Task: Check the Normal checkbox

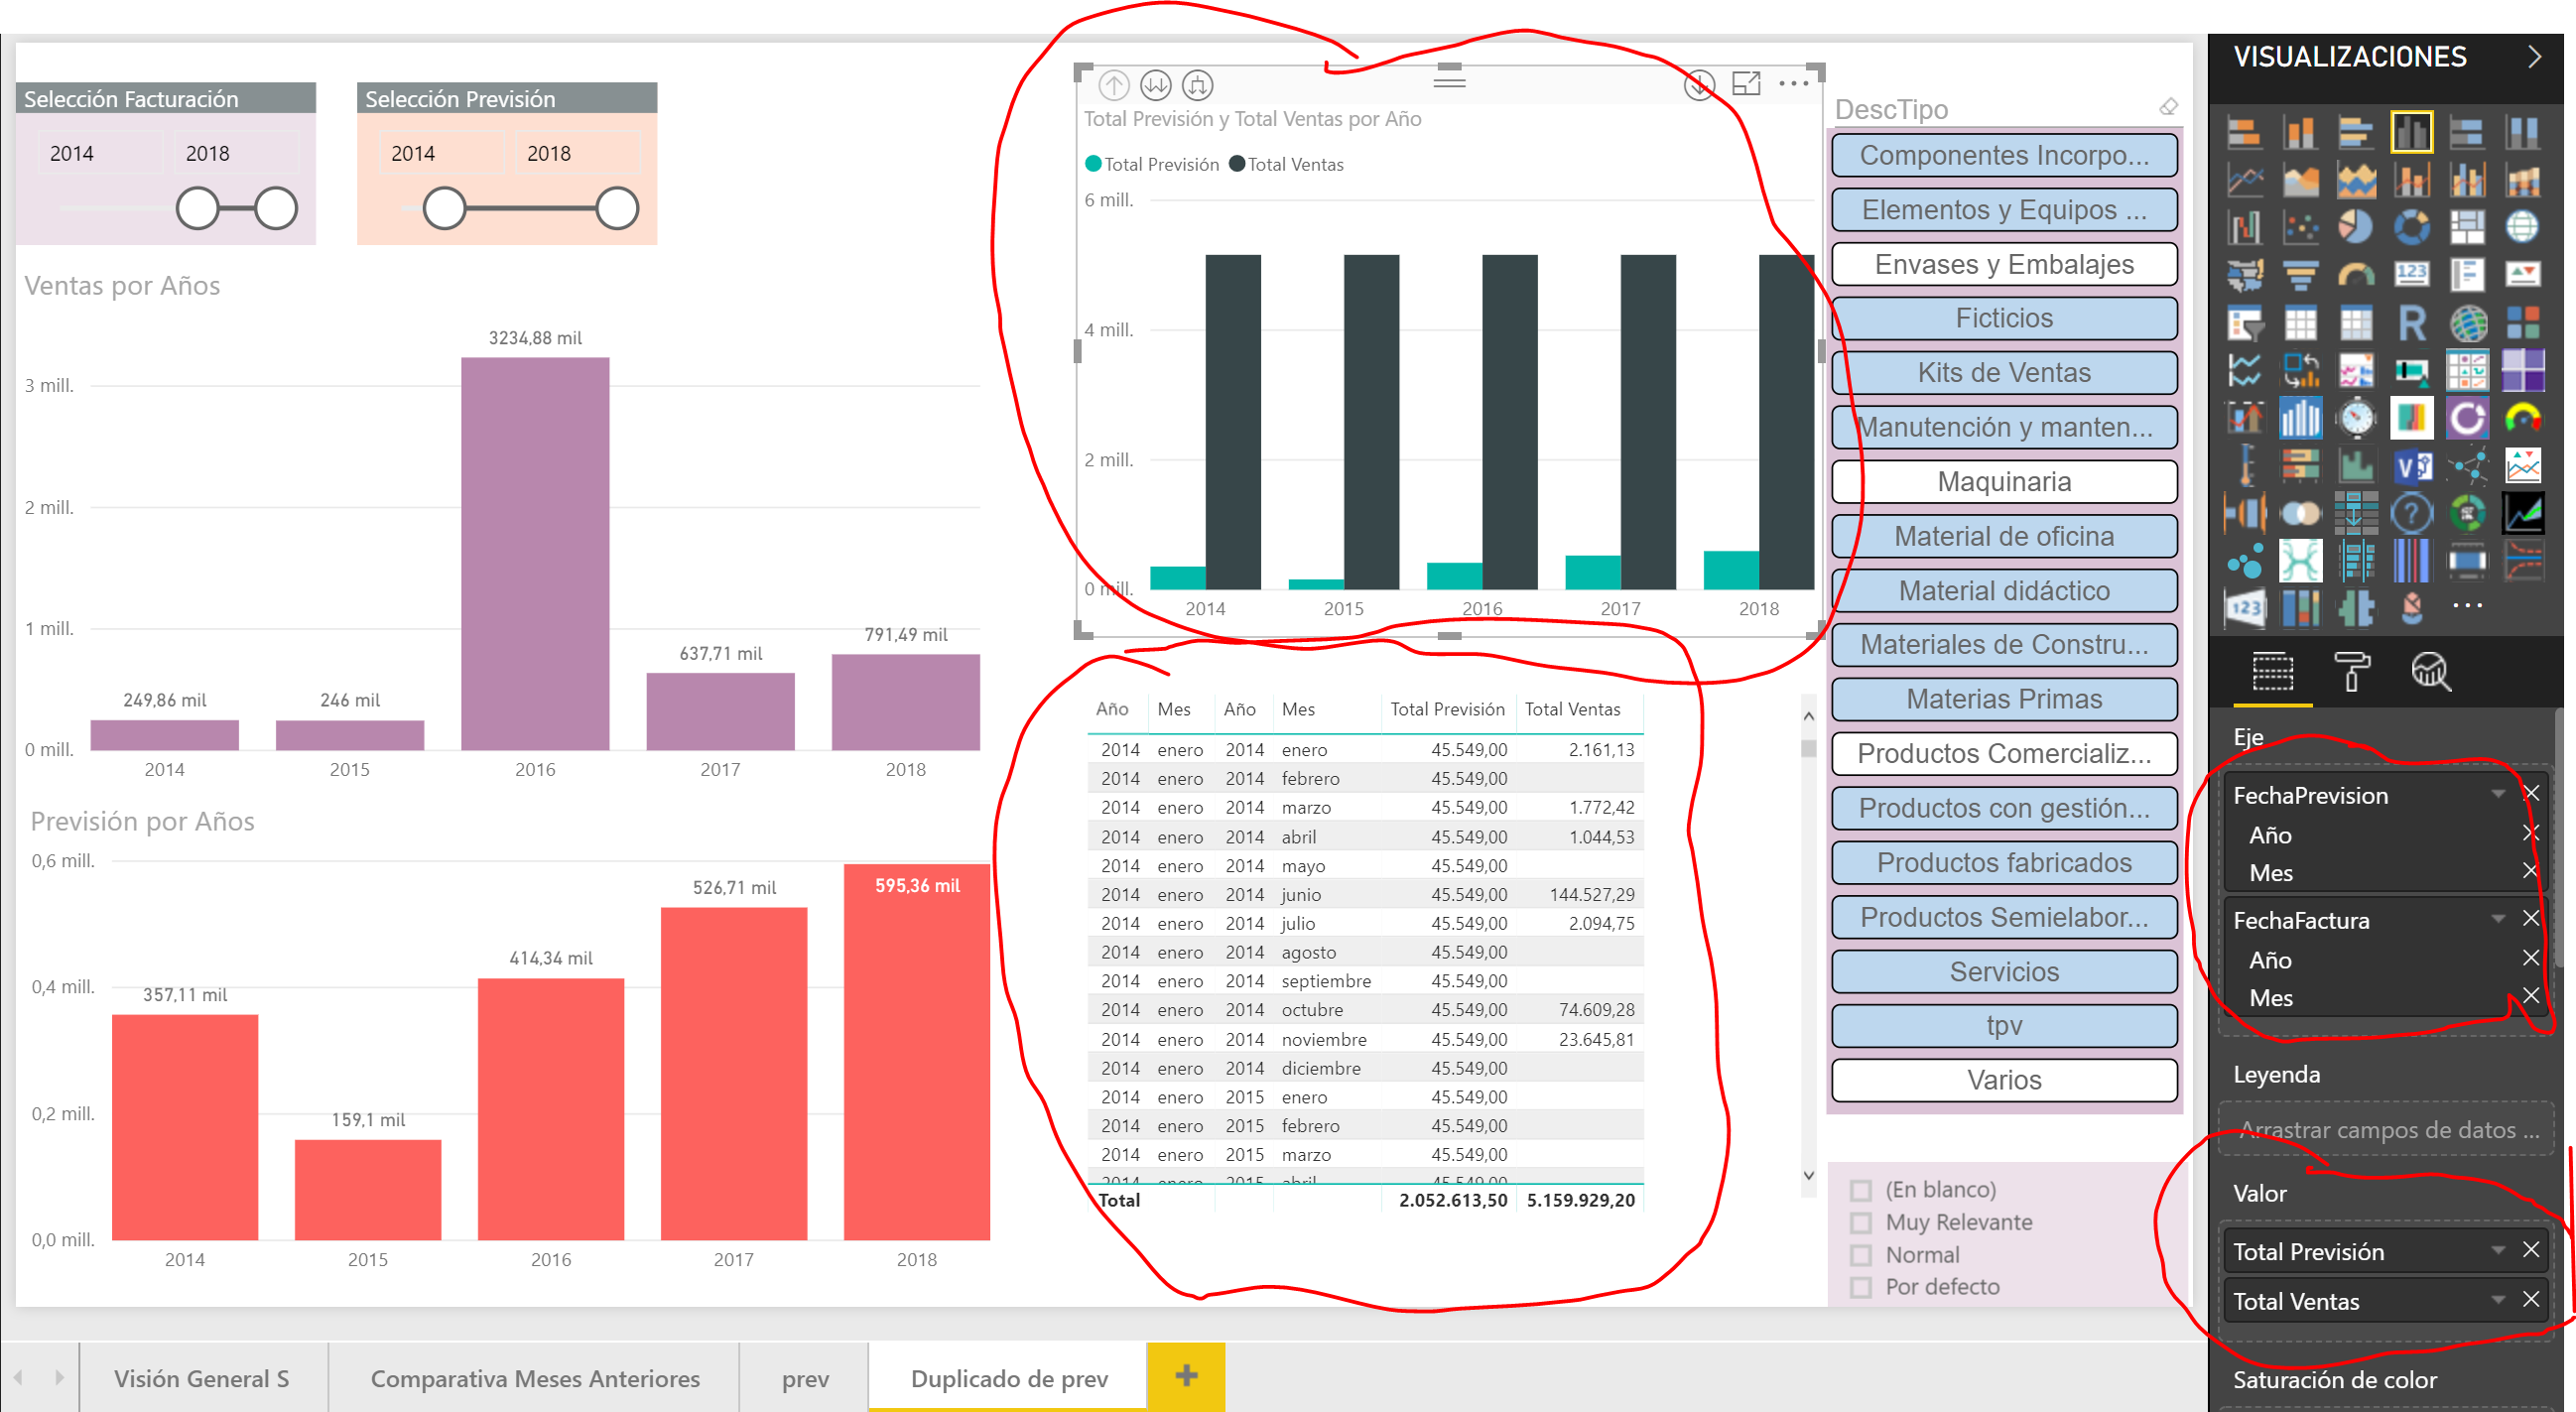Action: (x=1860, y=1255)
